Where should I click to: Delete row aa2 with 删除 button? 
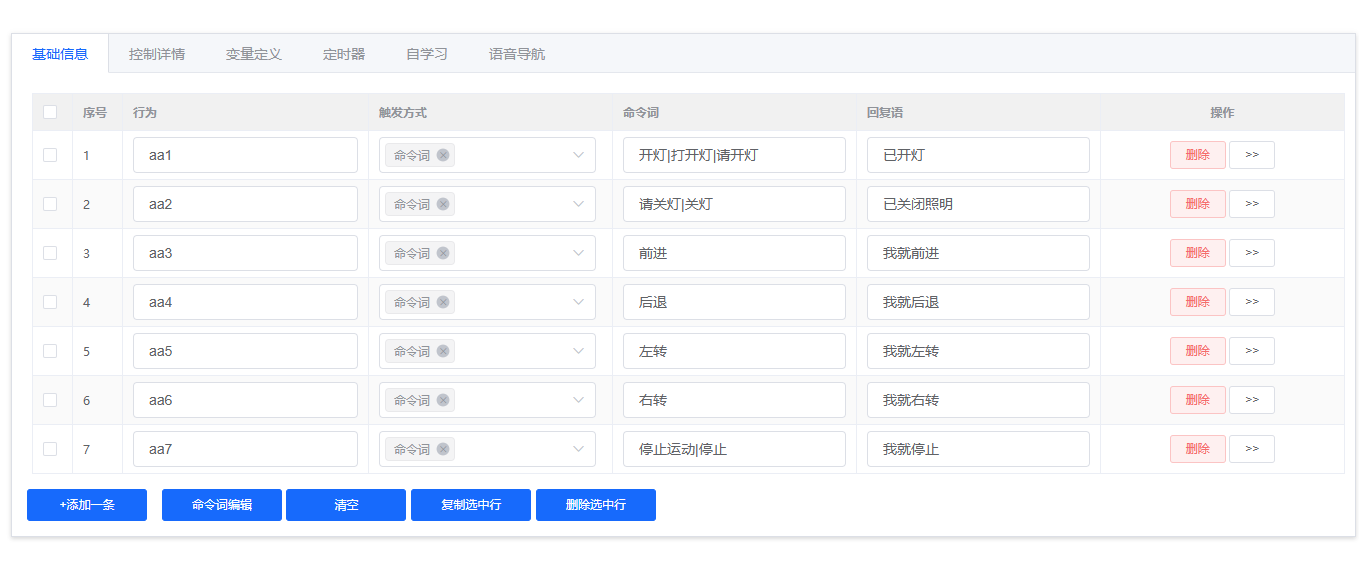pos(1198,204)
